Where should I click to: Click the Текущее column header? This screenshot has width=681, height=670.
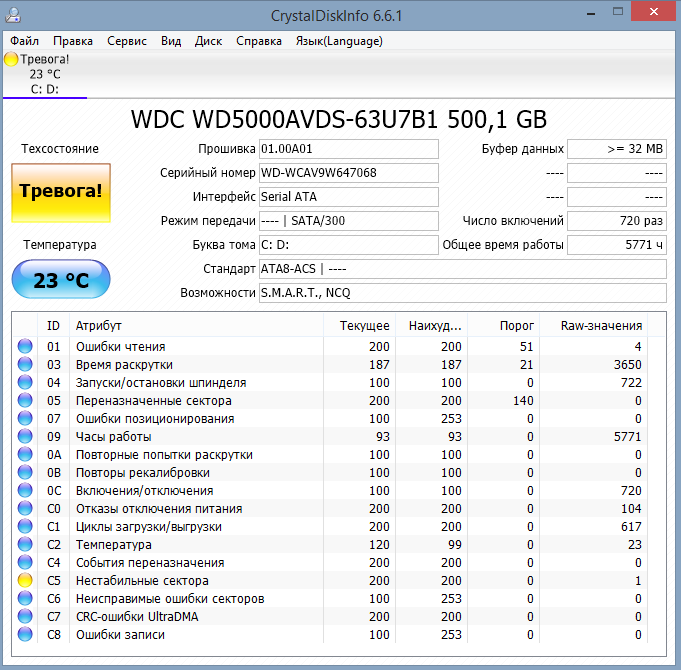pyautogui.click(x=360, y=325)
